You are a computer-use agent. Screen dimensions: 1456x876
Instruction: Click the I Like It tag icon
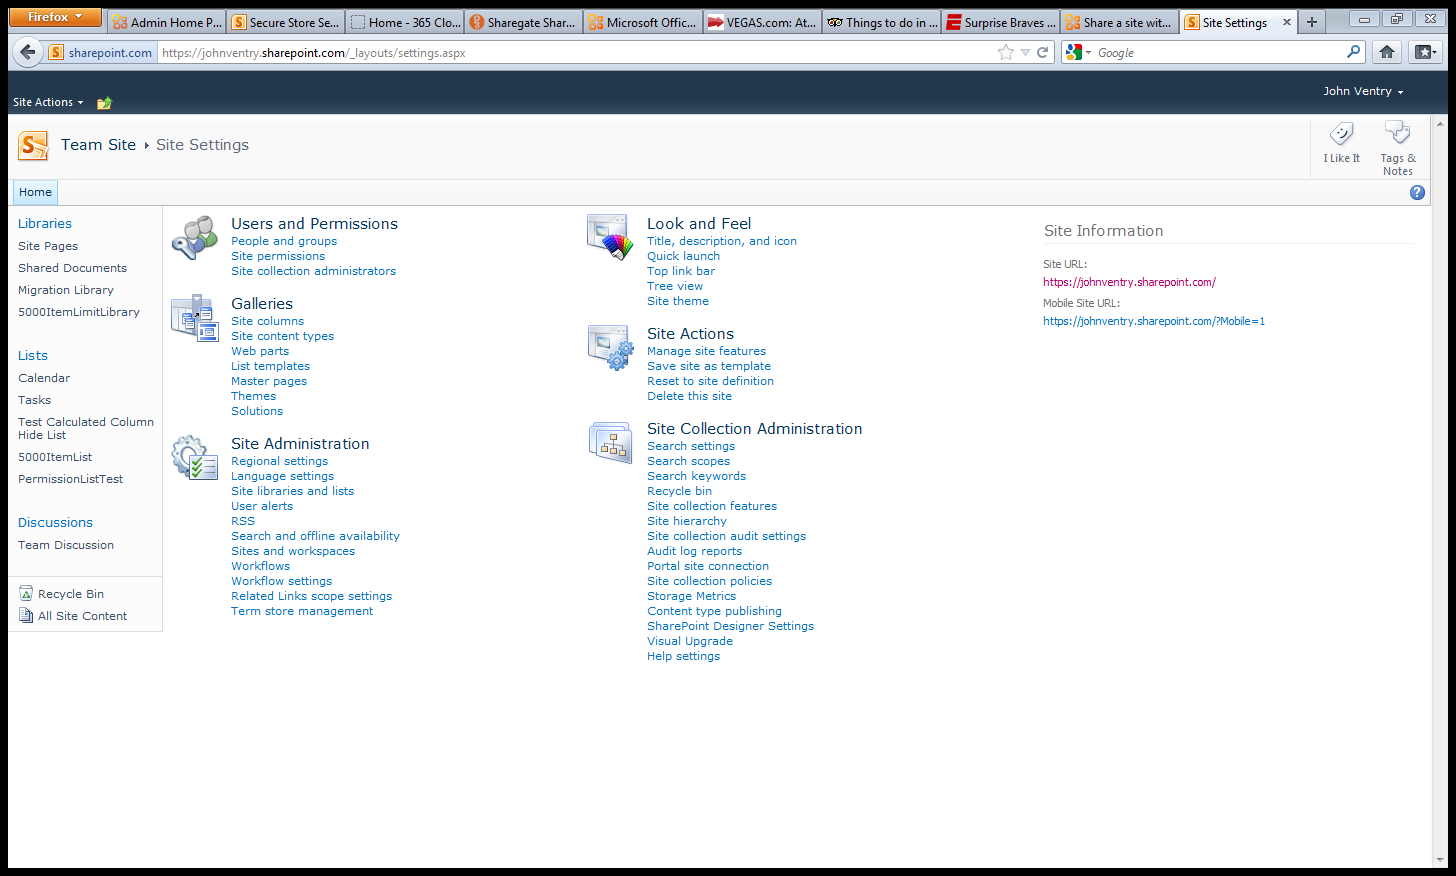tap(1341, 134)
